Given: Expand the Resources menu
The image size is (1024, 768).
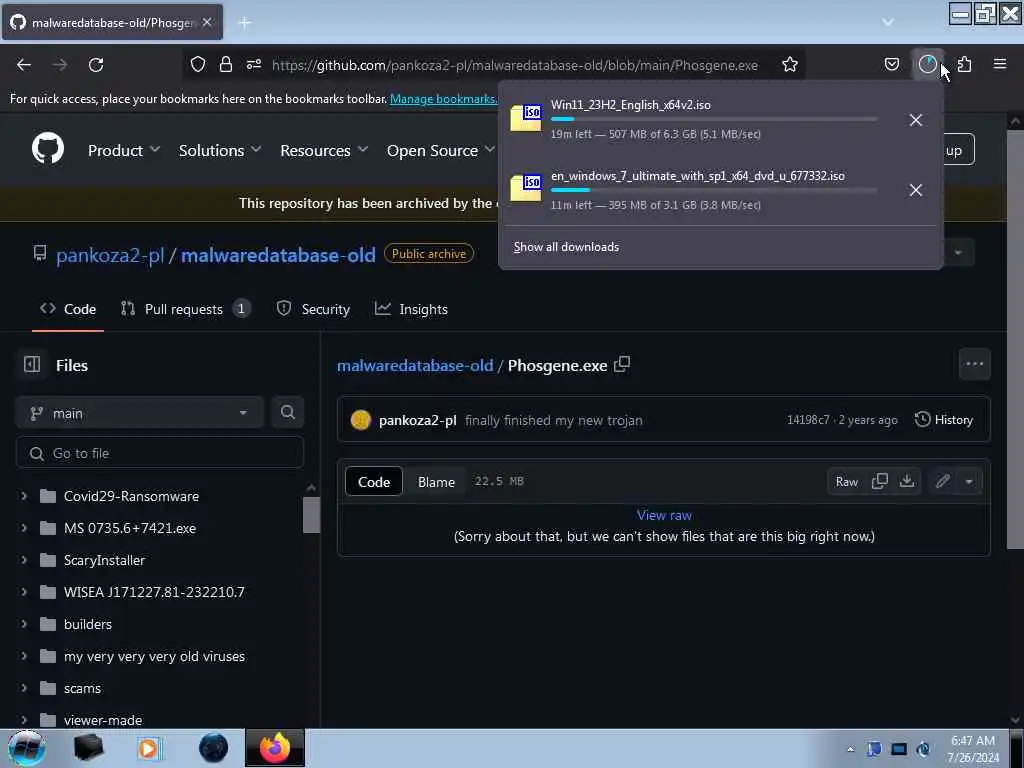Looking at the screenshot, I should click(x=324, y=150).
